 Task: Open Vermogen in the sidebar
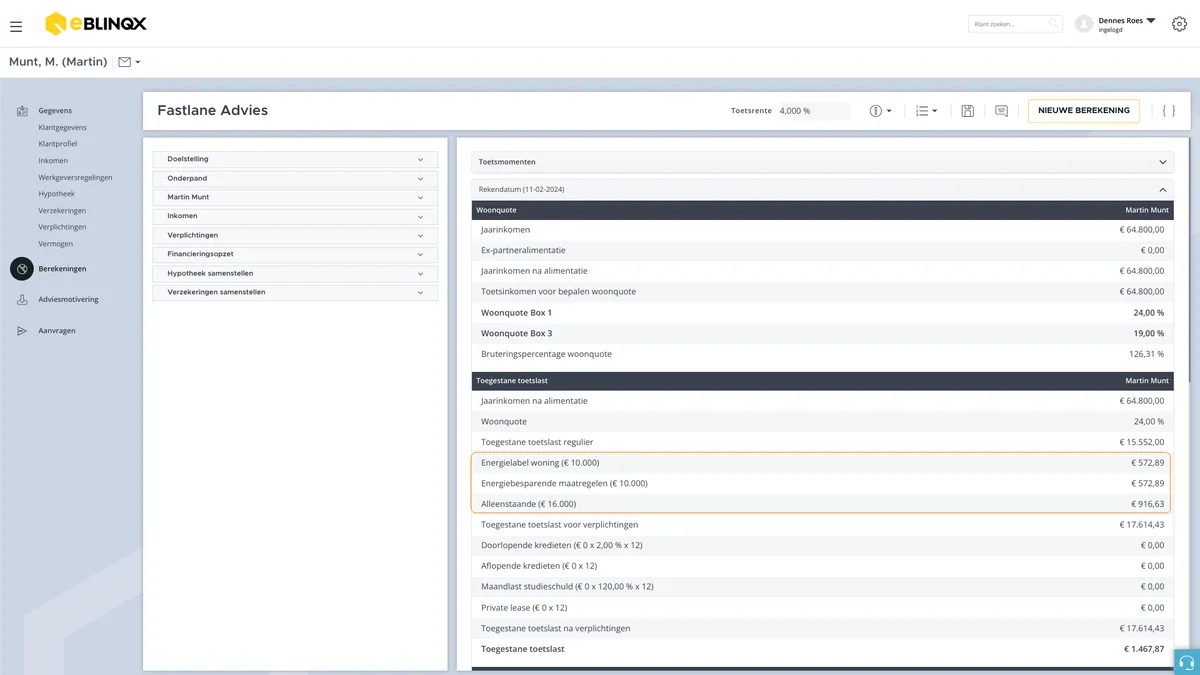[55, 244]
